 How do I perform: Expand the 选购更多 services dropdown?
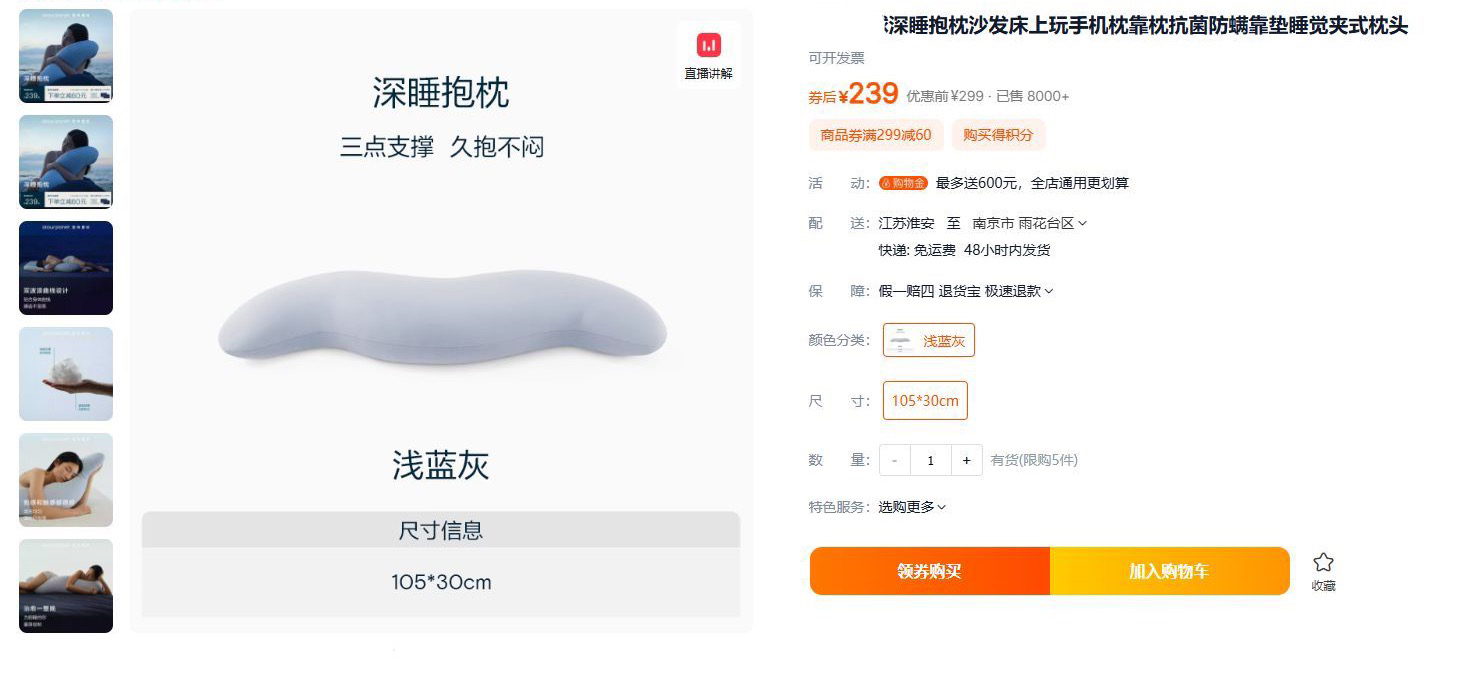(x=912, y=507)
